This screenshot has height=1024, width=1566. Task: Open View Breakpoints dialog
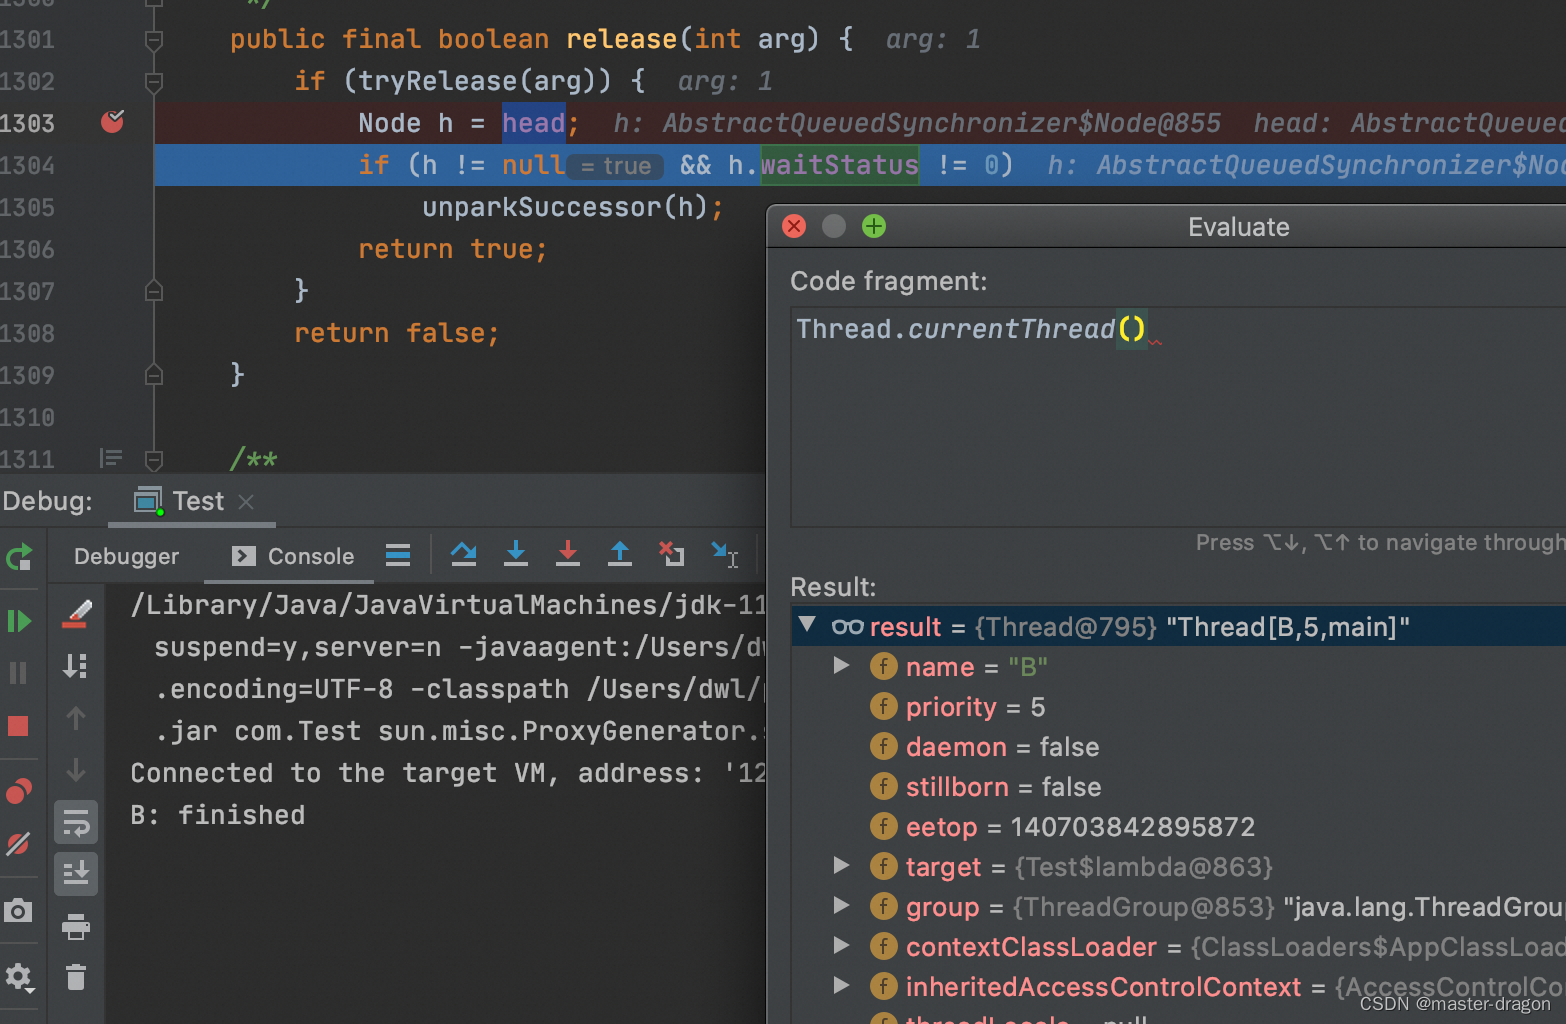point(19,792)
